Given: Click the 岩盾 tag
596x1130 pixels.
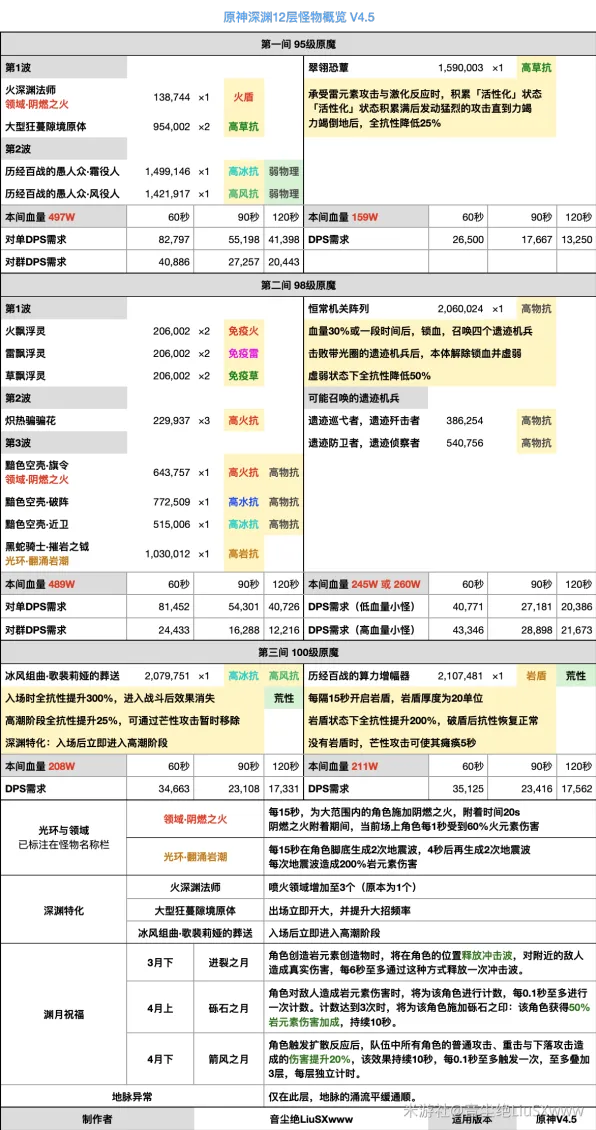Looking at the screenshot, I should coord(535,676).
